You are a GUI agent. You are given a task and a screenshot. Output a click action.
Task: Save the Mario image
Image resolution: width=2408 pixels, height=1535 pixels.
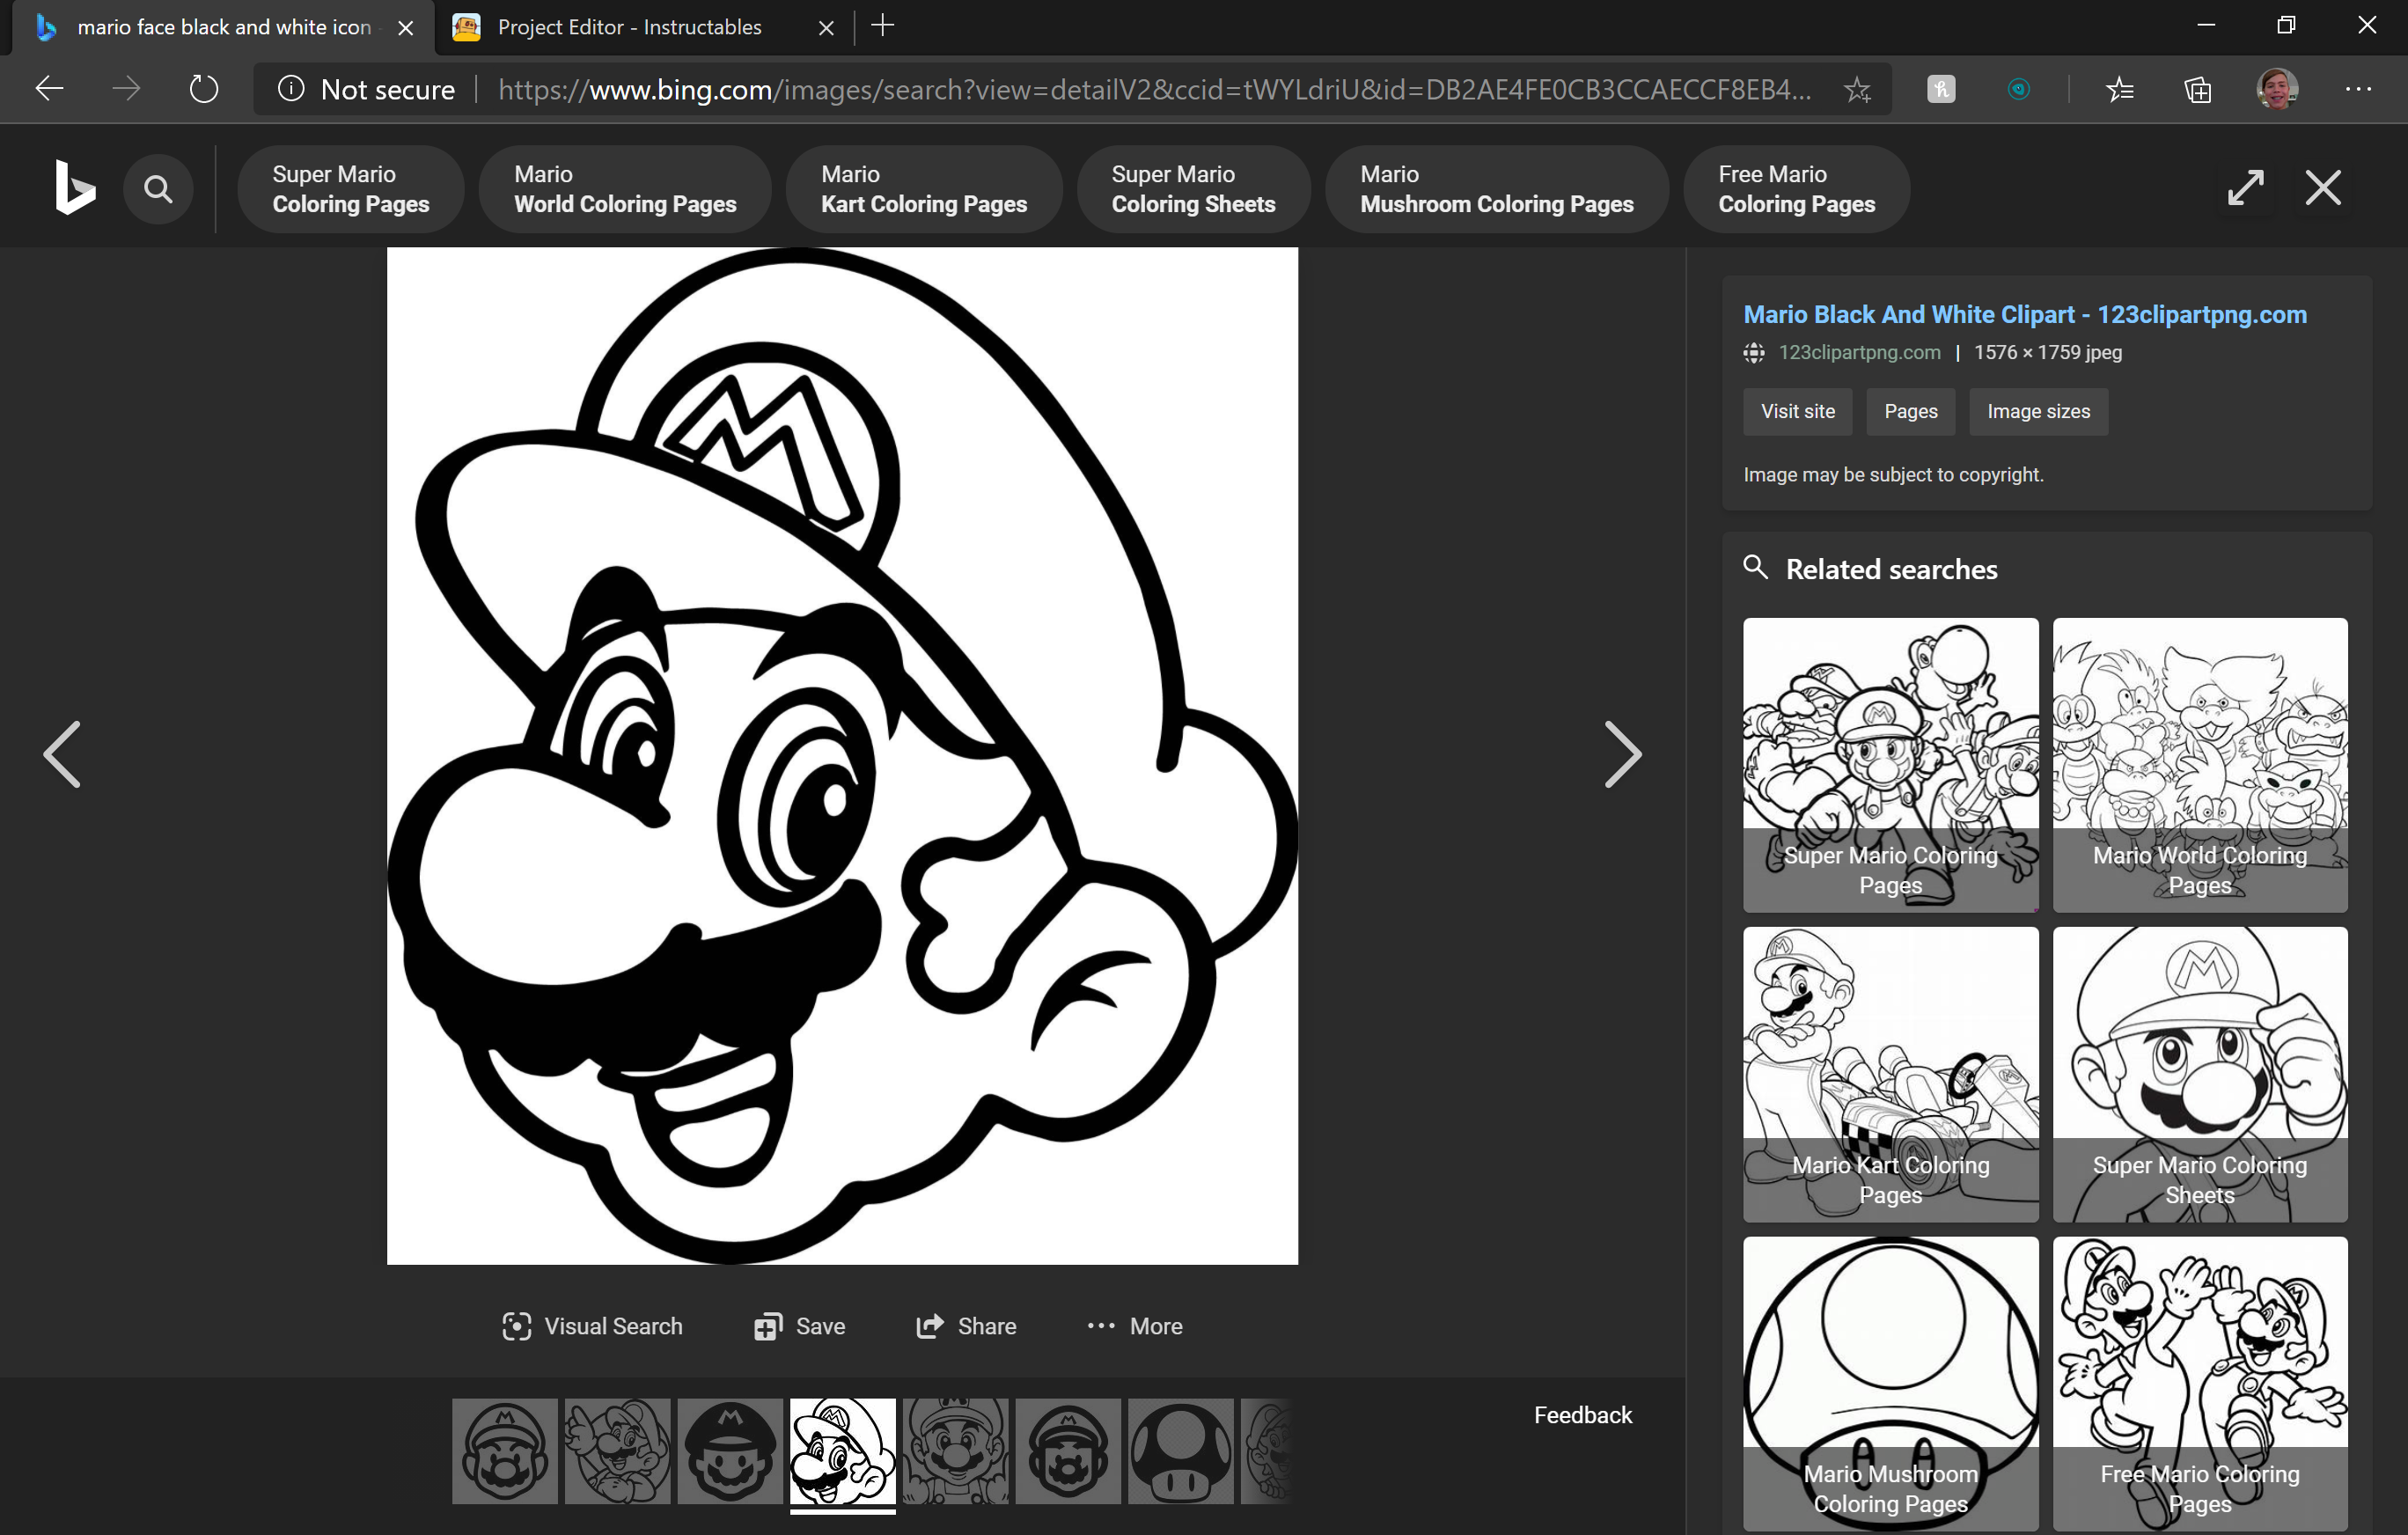[x=798, y=1325]
